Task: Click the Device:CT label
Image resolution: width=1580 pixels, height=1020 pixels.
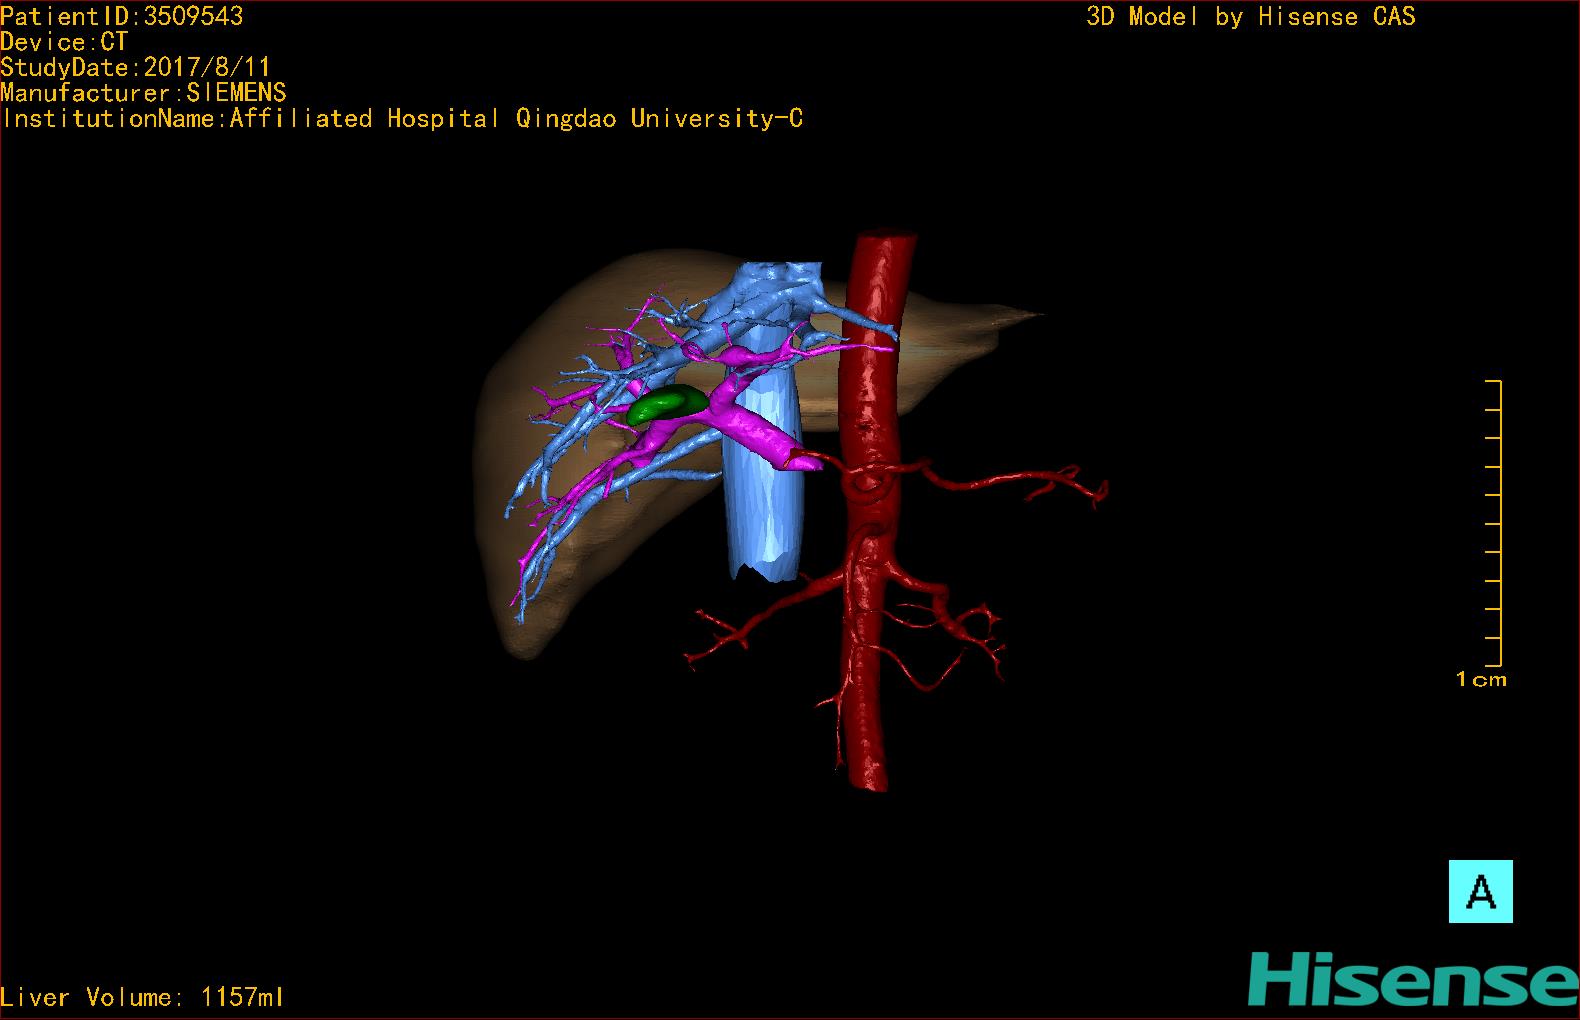Action: click(64, 42)
